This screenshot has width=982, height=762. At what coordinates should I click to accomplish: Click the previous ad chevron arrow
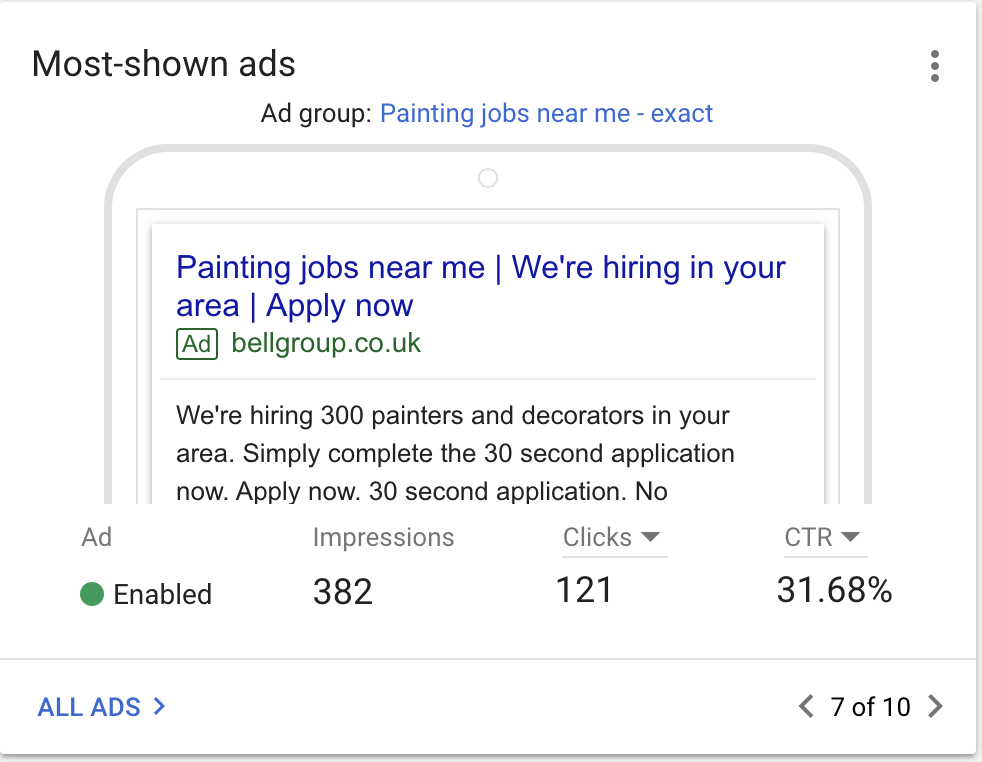[806, 707]
